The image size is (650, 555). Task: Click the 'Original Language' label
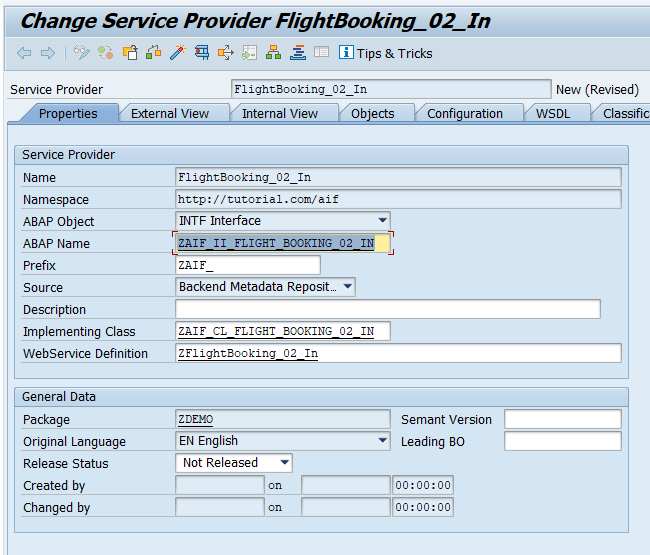point(74,441)
